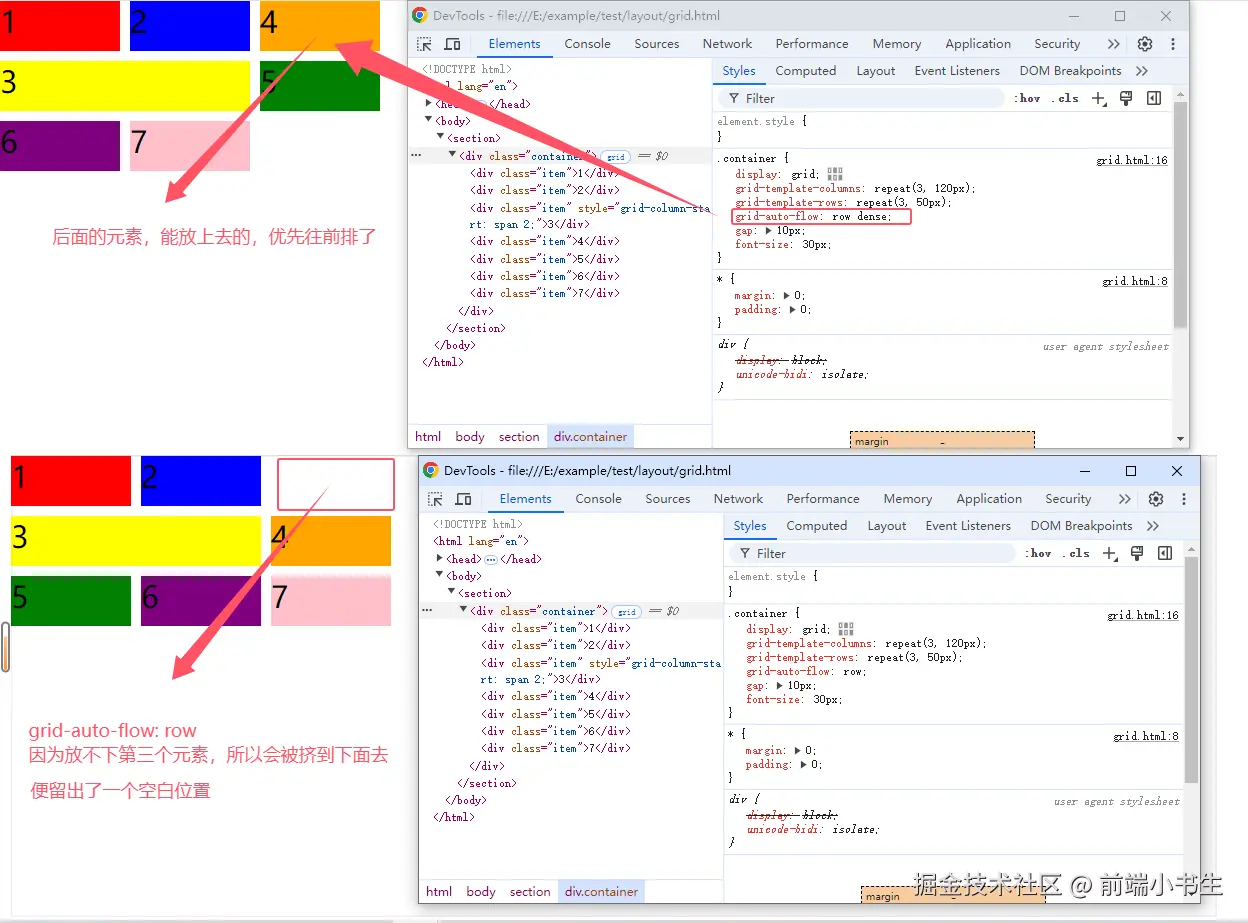Collapse body node in upper DOM tree

(429, 121)
